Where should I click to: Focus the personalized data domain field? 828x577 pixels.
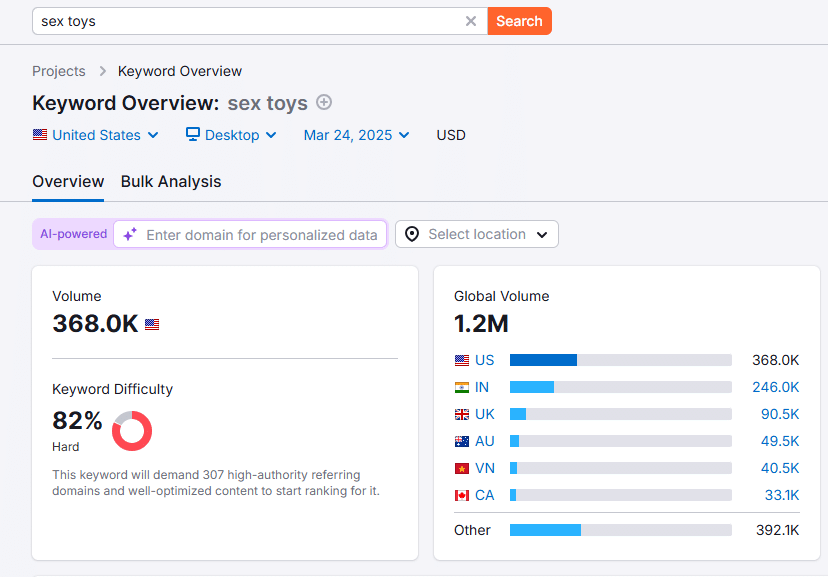[250, 234]
